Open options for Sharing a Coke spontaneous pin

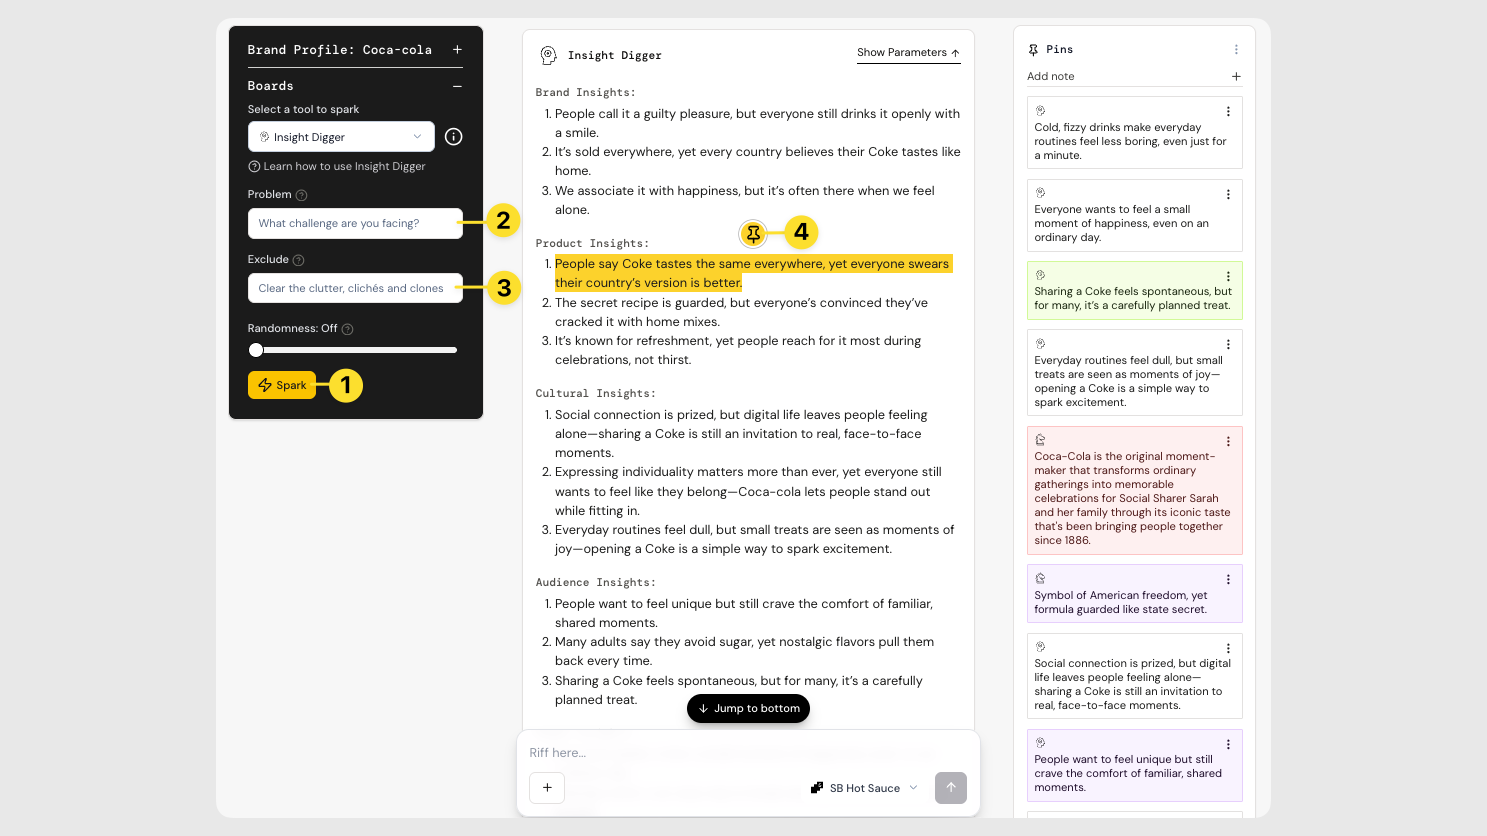tap(1228, 276)
